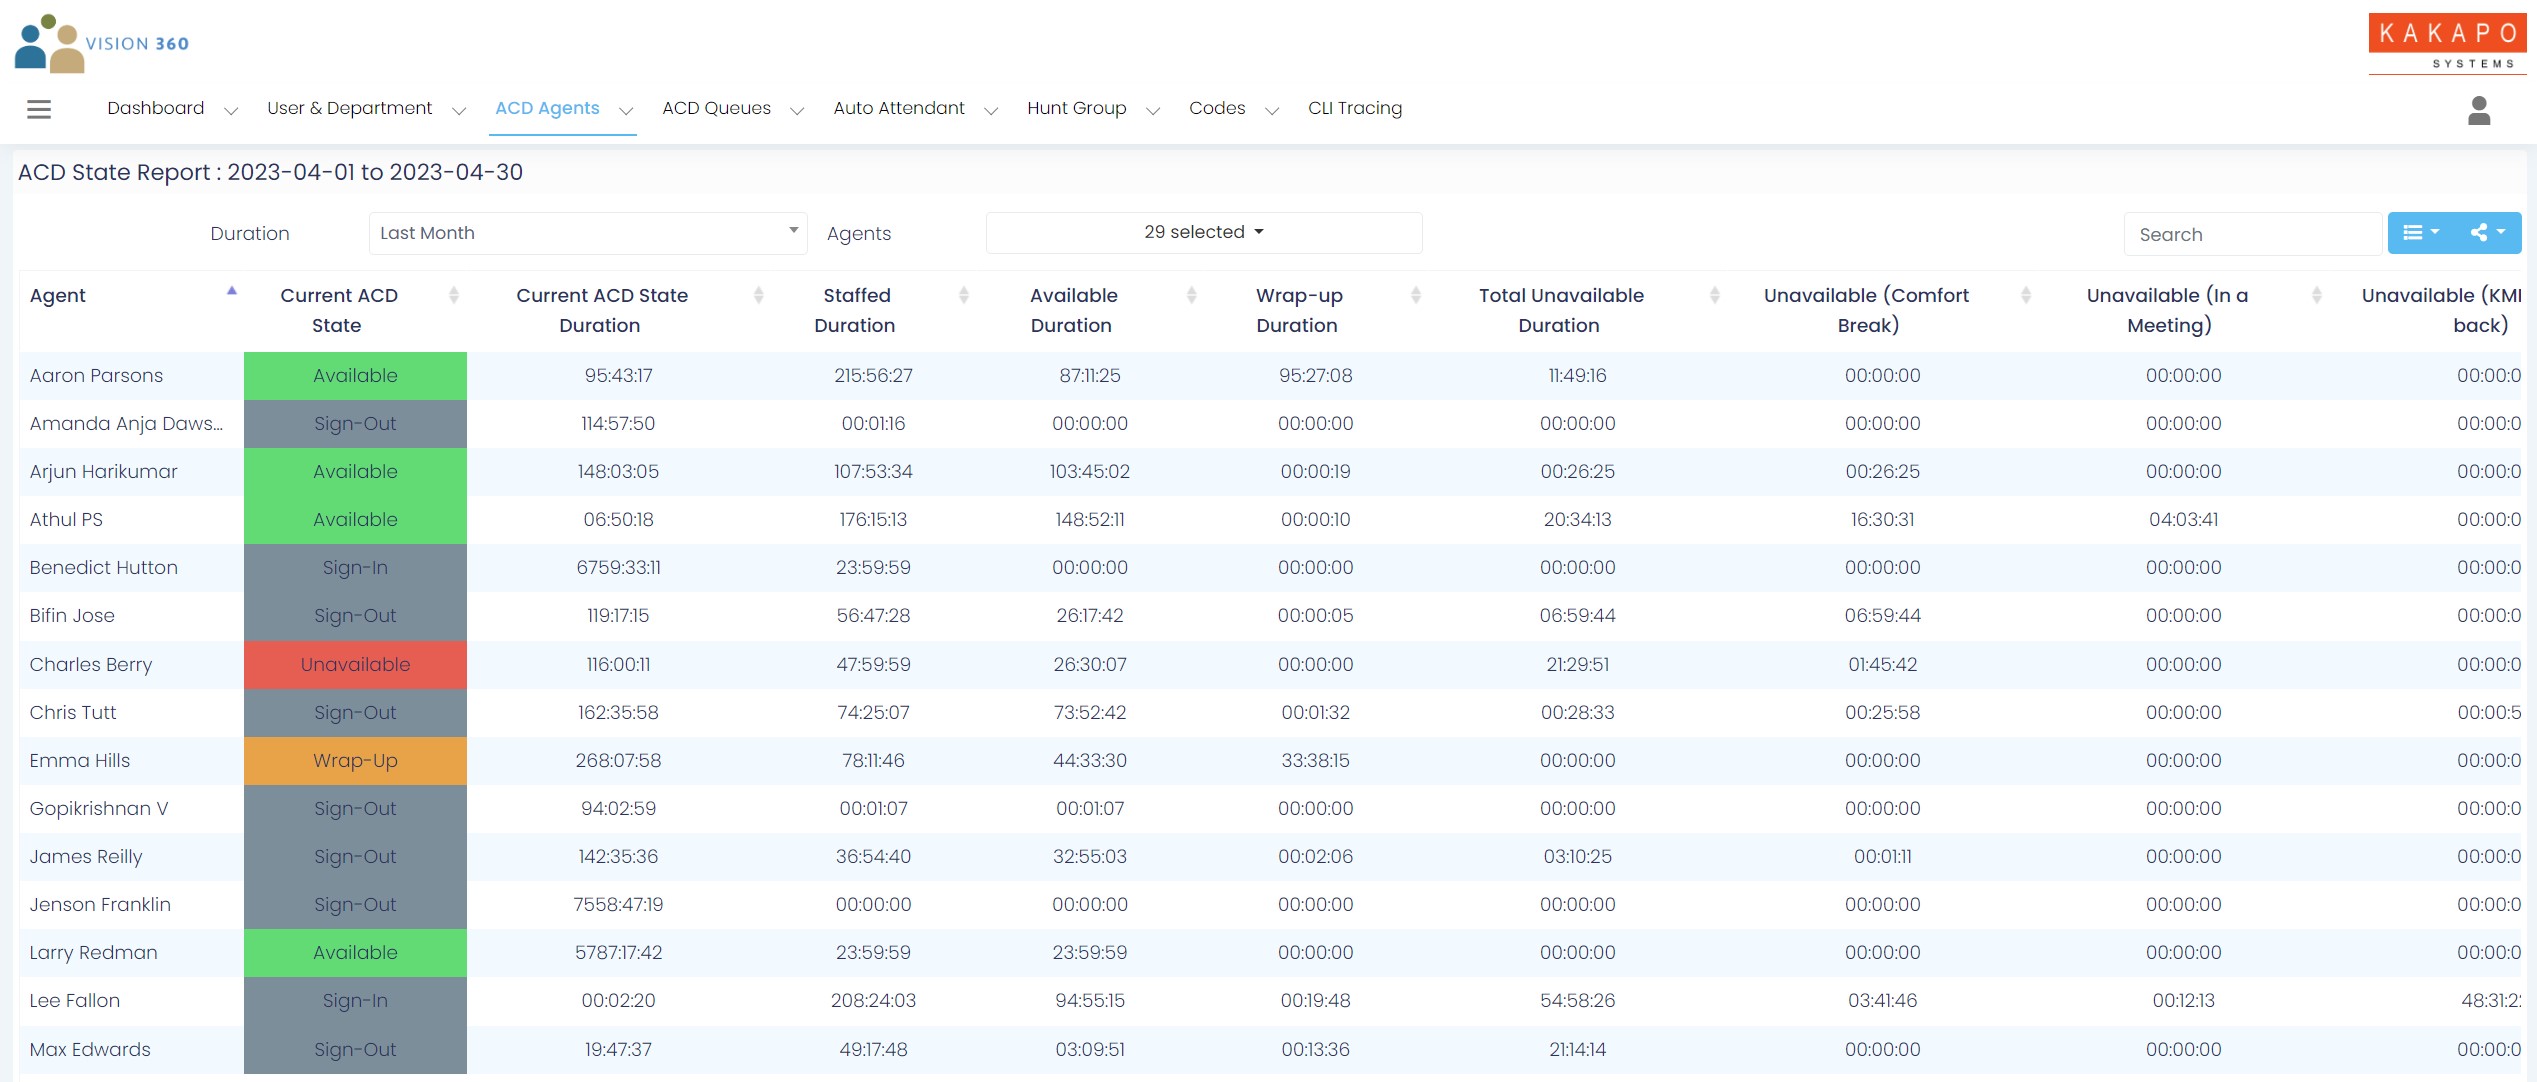Image resolution: width=2537 pixels, height=1082 pixels.
Task: Select agent Jenson Franklin
Action: coord(100,905)
